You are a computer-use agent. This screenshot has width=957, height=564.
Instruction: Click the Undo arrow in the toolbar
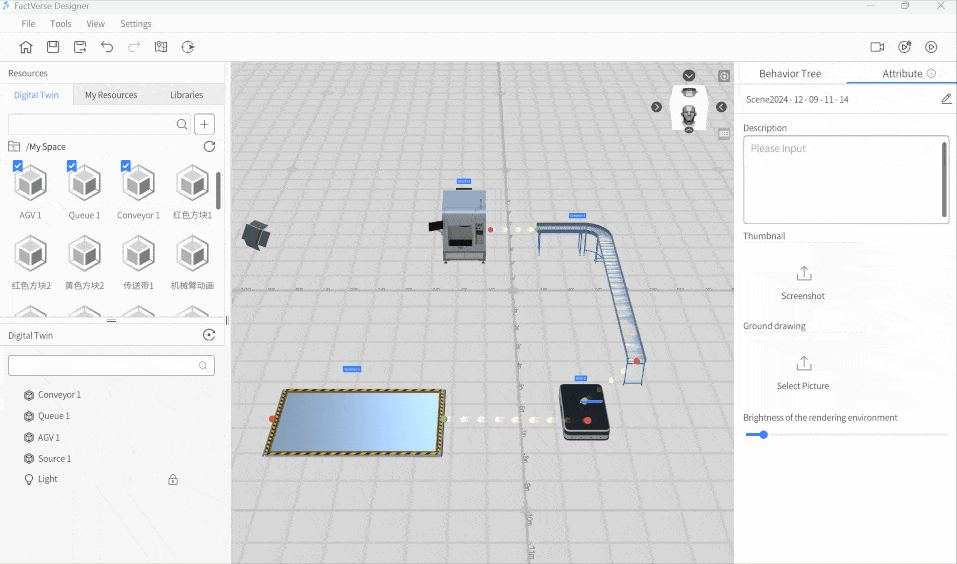tap(107, 47)
